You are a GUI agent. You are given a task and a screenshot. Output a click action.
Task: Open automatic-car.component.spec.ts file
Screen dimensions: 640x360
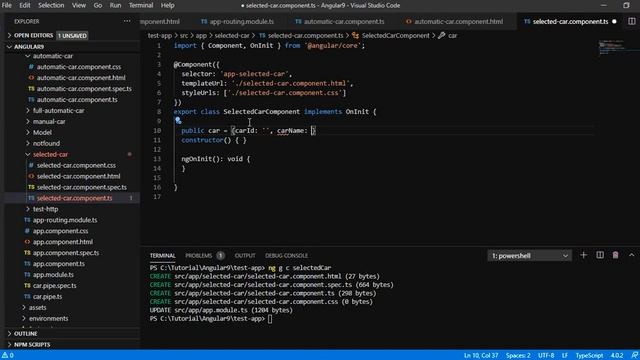coord(84,89)
